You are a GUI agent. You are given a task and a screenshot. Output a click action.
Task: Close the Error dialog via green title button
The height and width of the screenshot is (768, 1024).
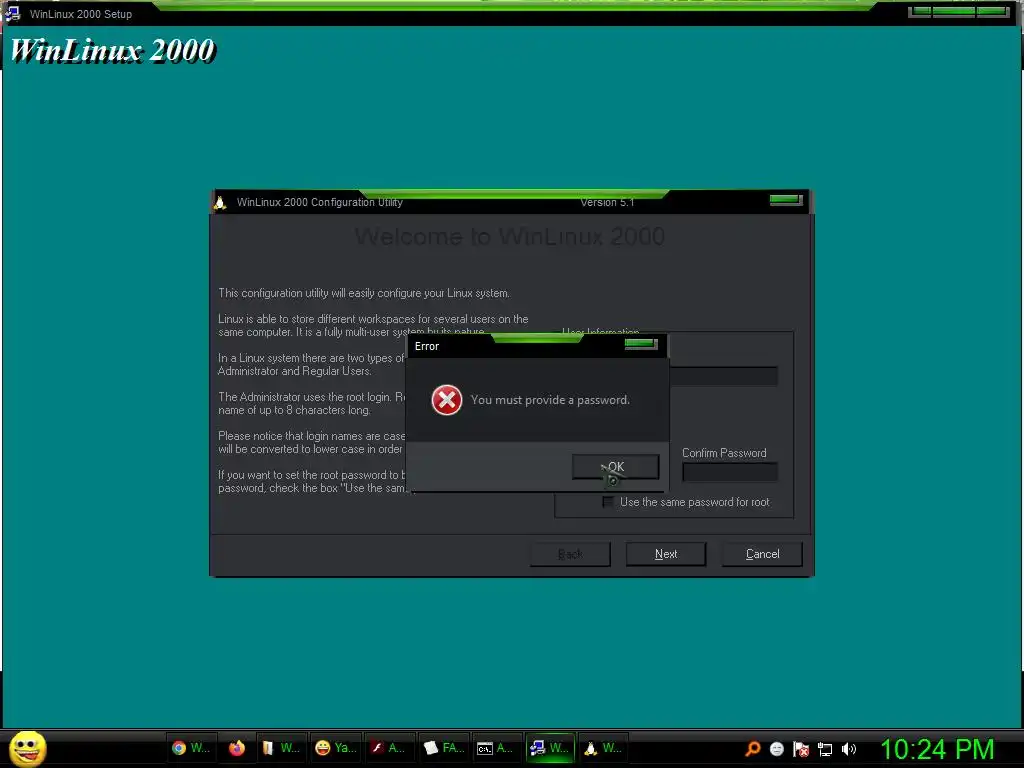coord(641,344)
